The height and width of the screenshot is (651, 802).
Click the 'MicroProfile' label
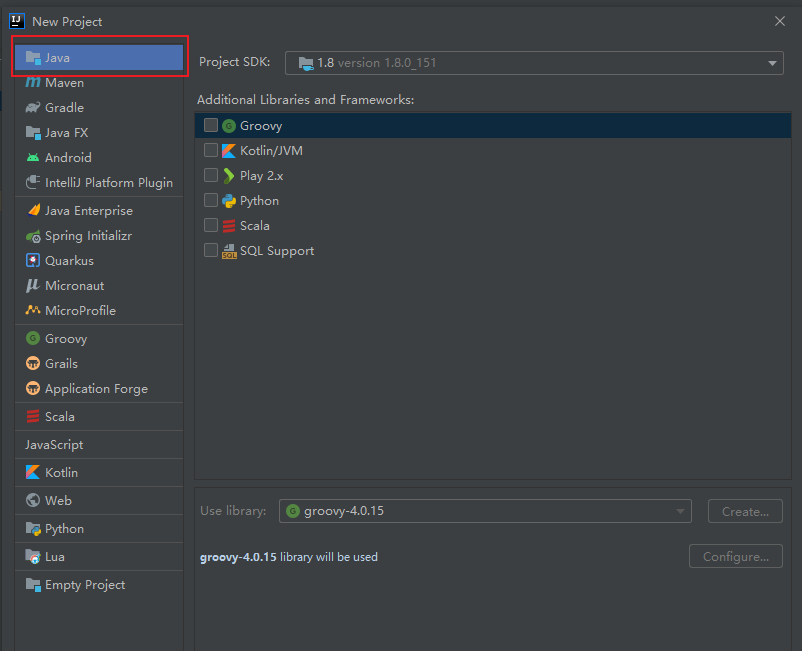[x=80, y=310]
